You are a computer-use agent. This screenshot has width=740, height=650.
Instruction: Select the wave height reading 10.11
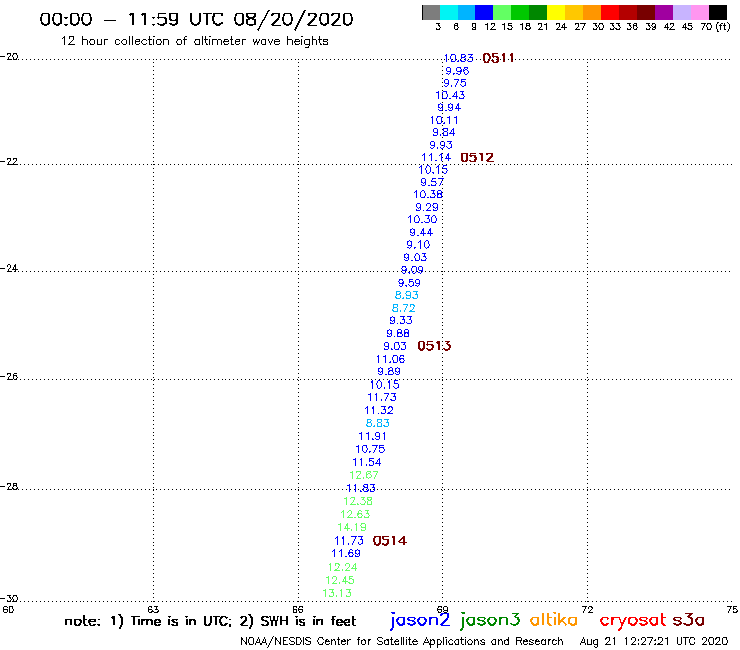coord(444,120)
